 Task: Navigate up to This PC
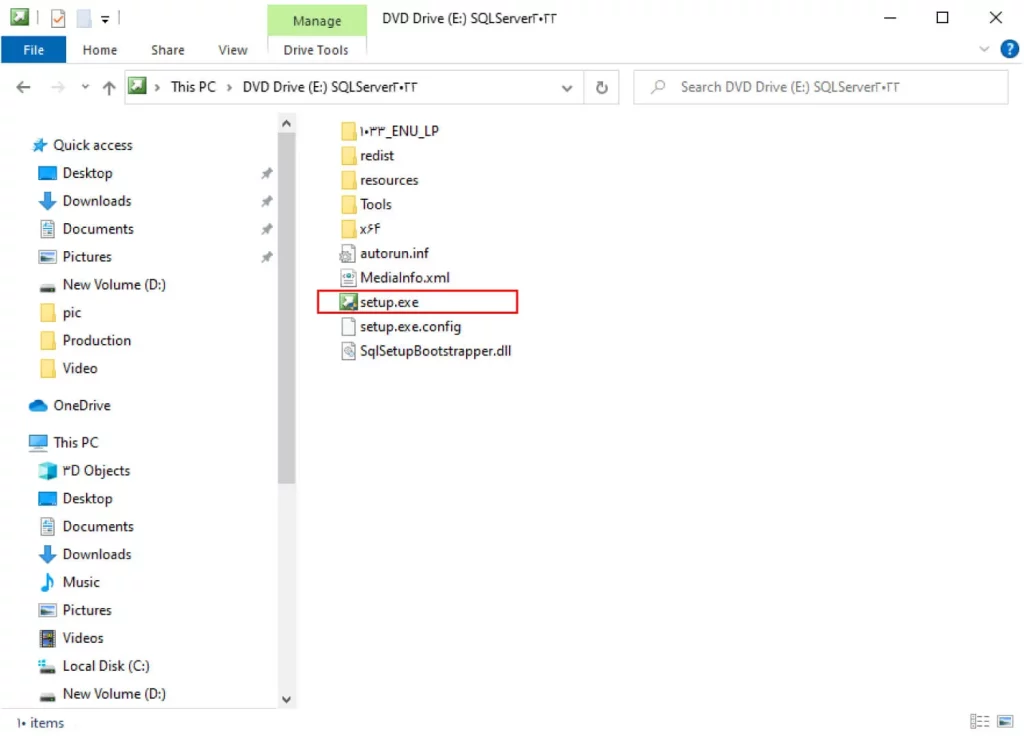110,87
